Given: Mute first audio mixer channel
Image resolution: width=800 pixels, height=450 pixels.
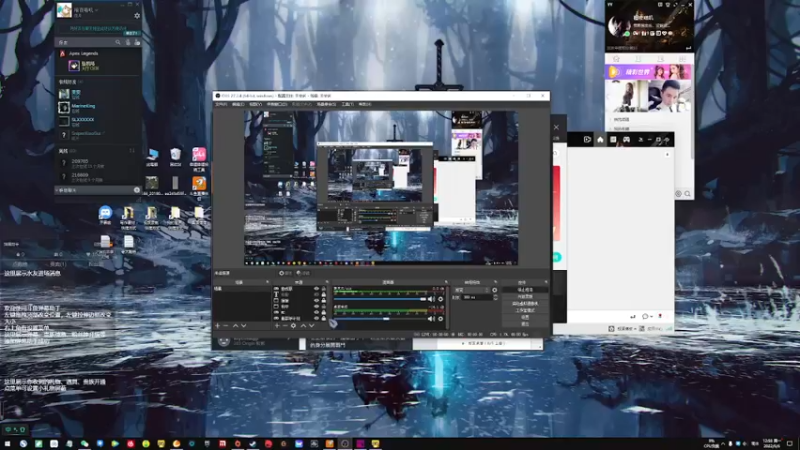Looking at the screenshot, I should (431, 299).
